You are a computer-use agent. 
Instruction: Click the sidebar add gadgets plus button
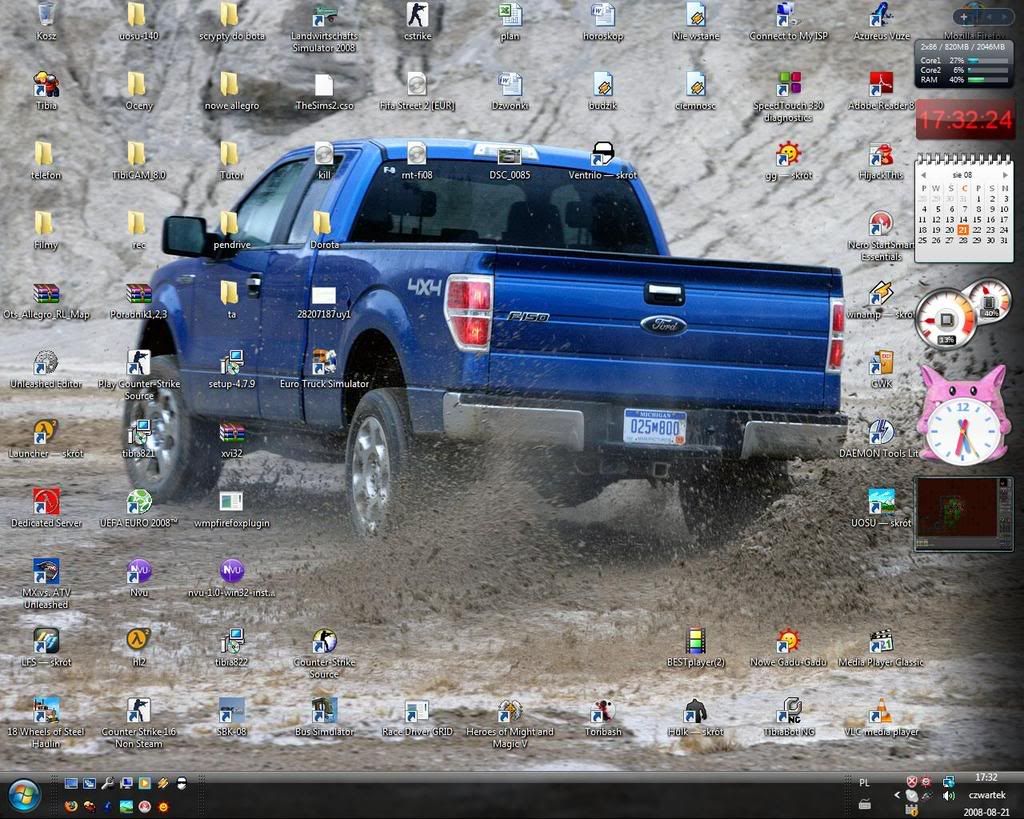point(964,17)
